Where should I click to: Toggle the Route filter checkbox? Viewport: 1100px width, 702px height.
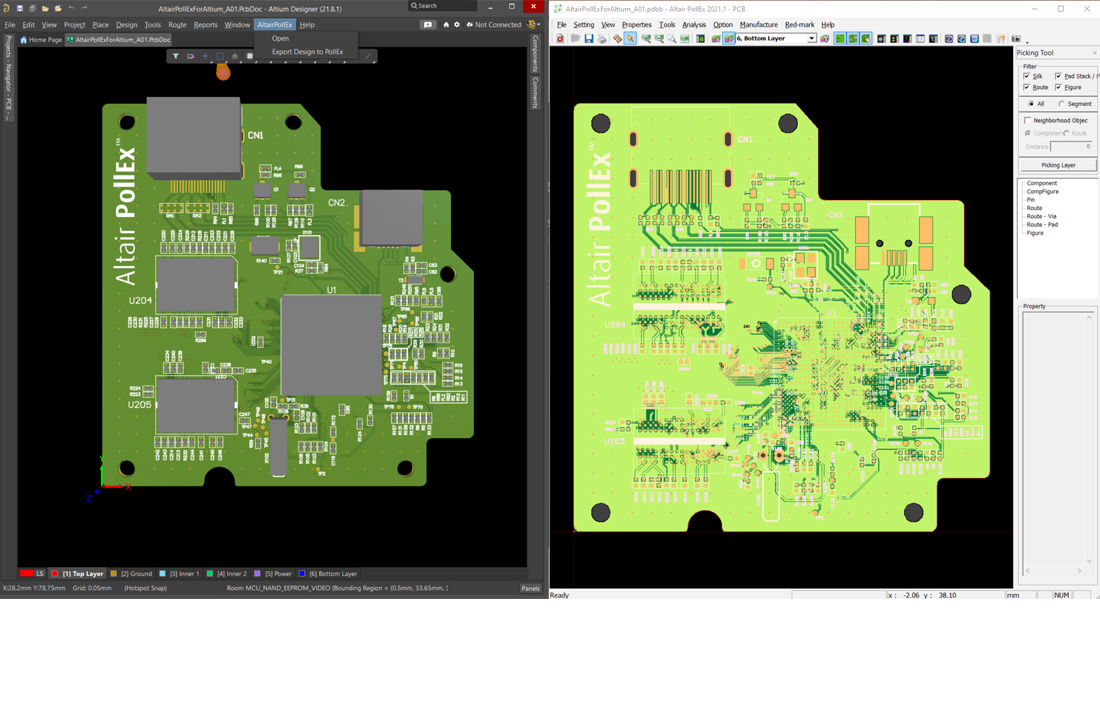(1027, 87)
